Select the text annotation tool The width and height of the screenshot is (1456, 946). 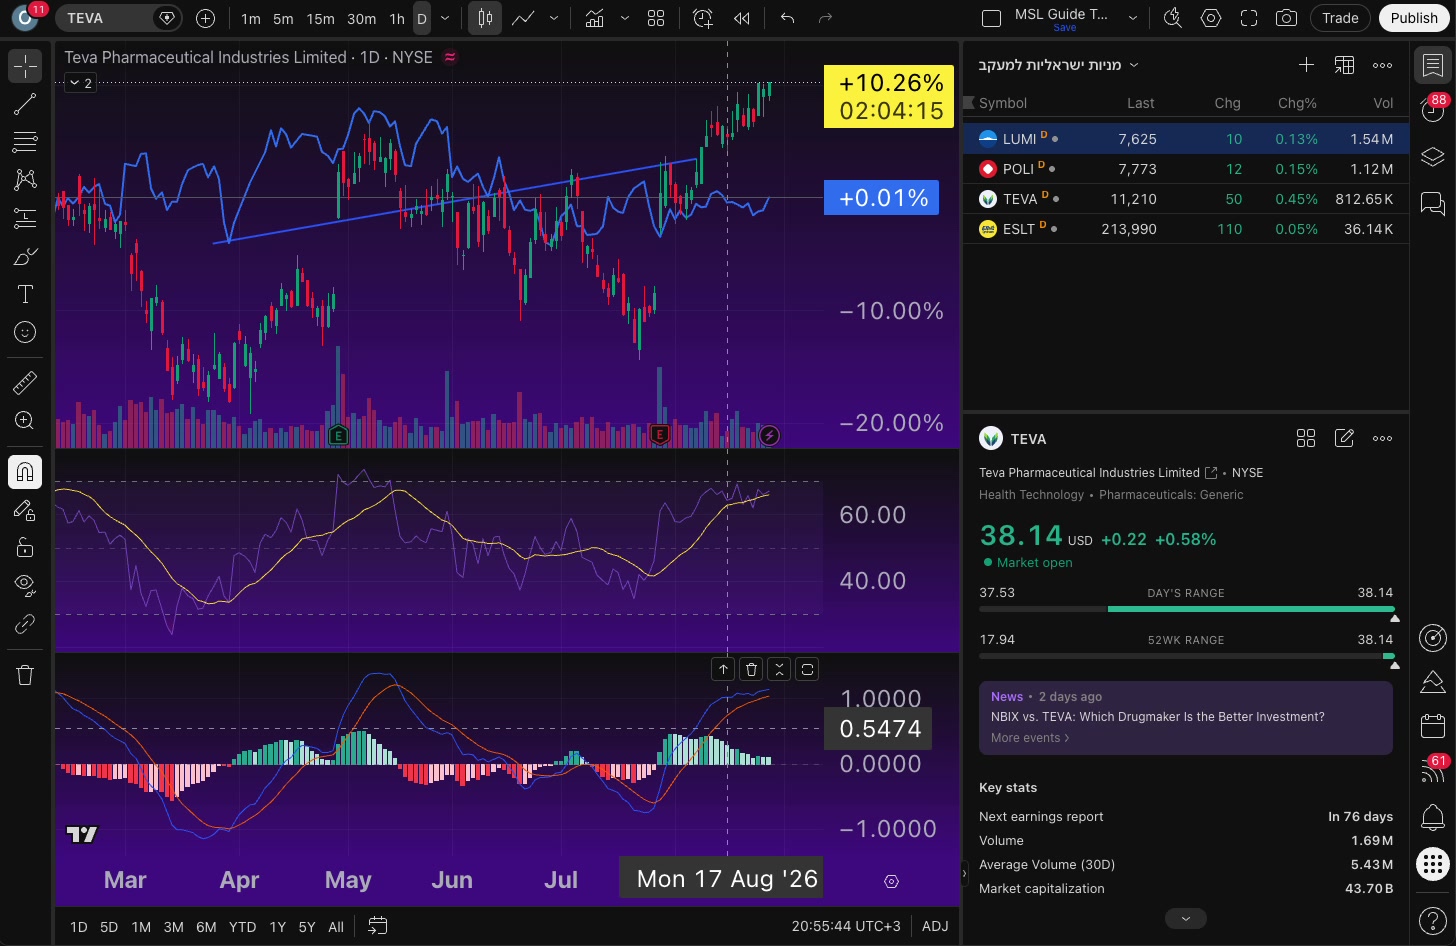[x=25, y=294]
